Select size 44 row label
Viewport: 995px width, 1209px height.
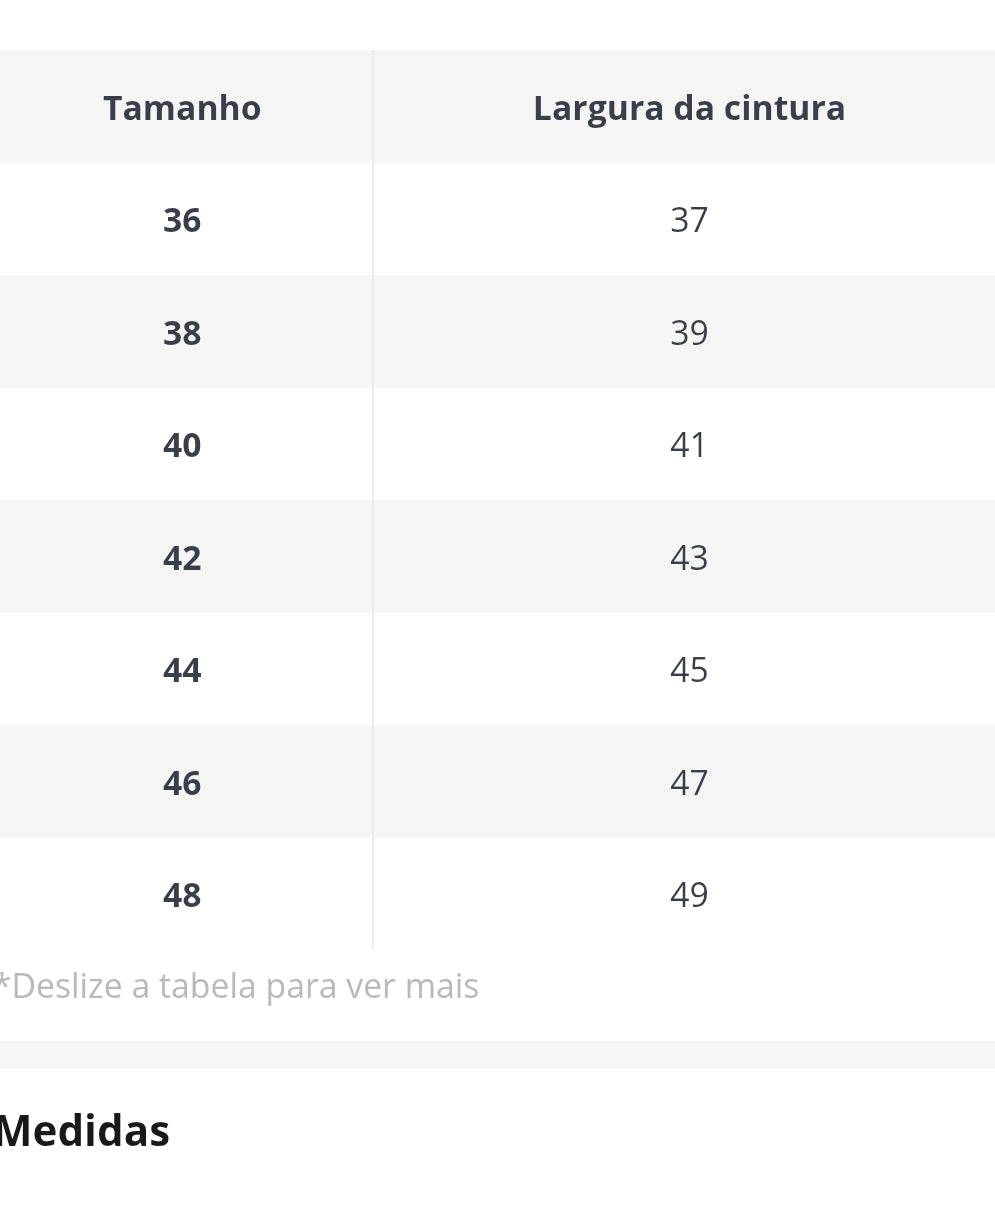pyautogui.click(x=182, y=670)
